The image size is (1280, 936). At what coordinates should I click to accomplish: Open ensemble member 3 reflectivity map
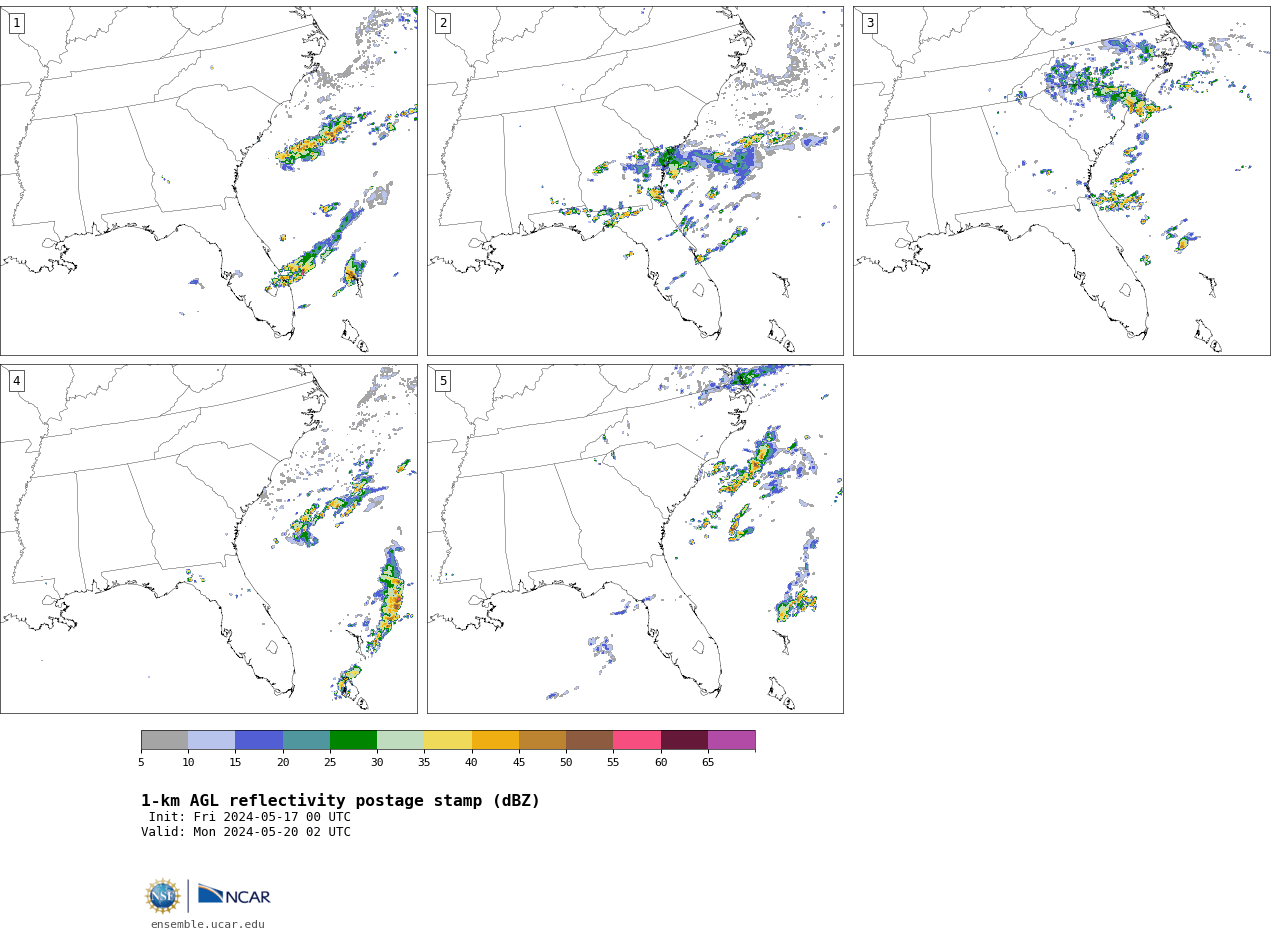(x=1061, y=181)
